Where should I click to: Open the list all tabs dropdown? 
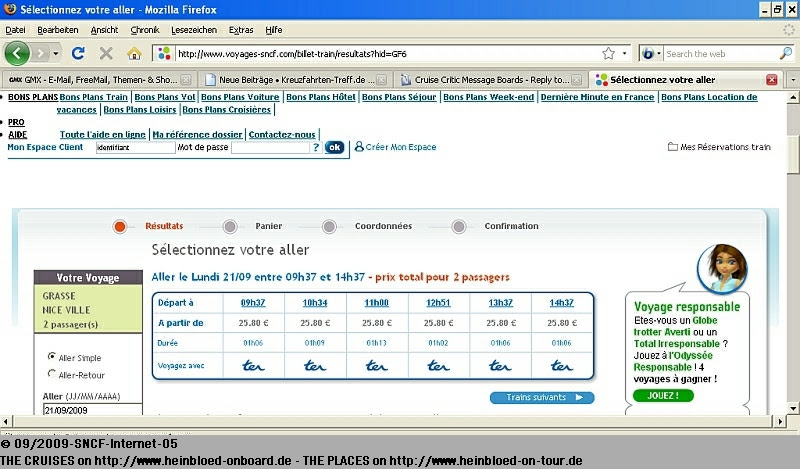[792, 80]
